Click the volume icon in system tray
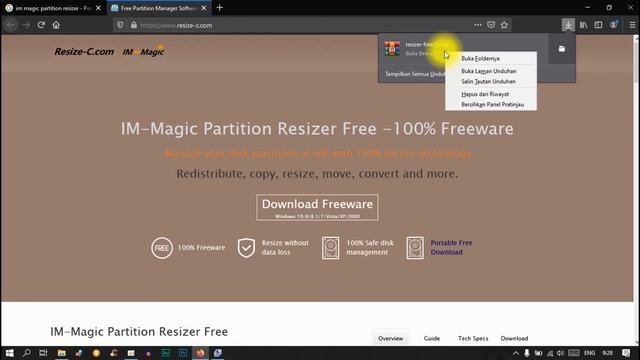Screen dimensions: 640x360 pyautogui.click(x=560, y=353)
